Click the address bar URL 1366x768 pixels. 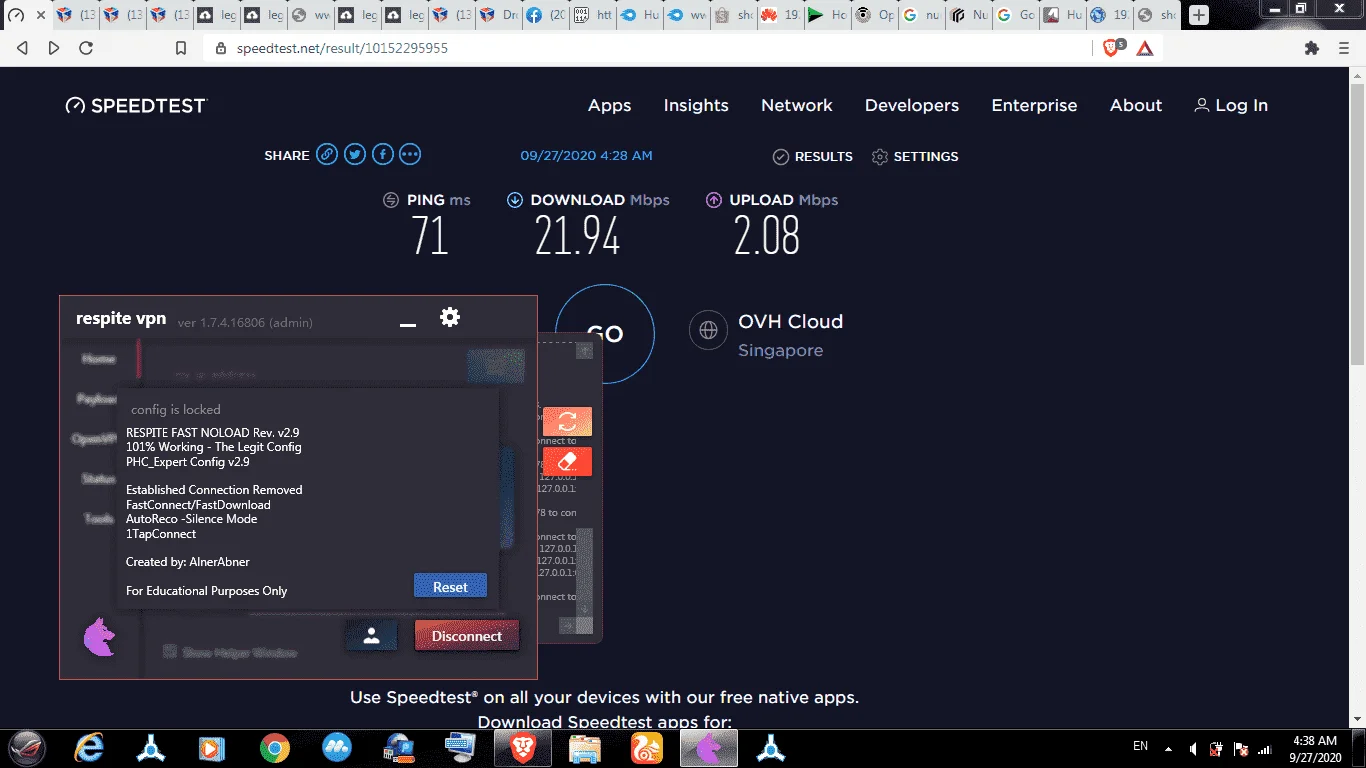[x=342, y=48]
